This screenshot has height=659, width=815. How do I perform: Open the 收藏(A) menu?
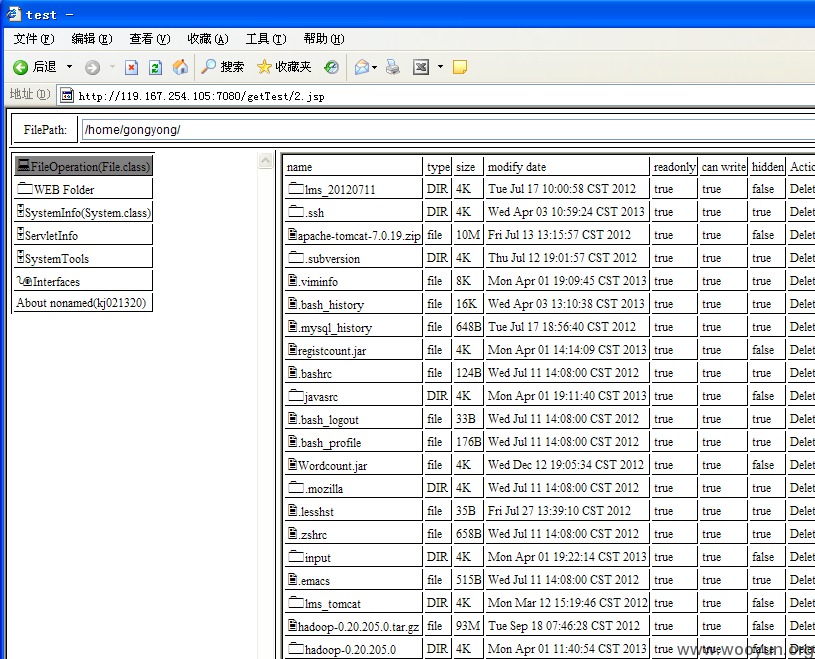208,39
